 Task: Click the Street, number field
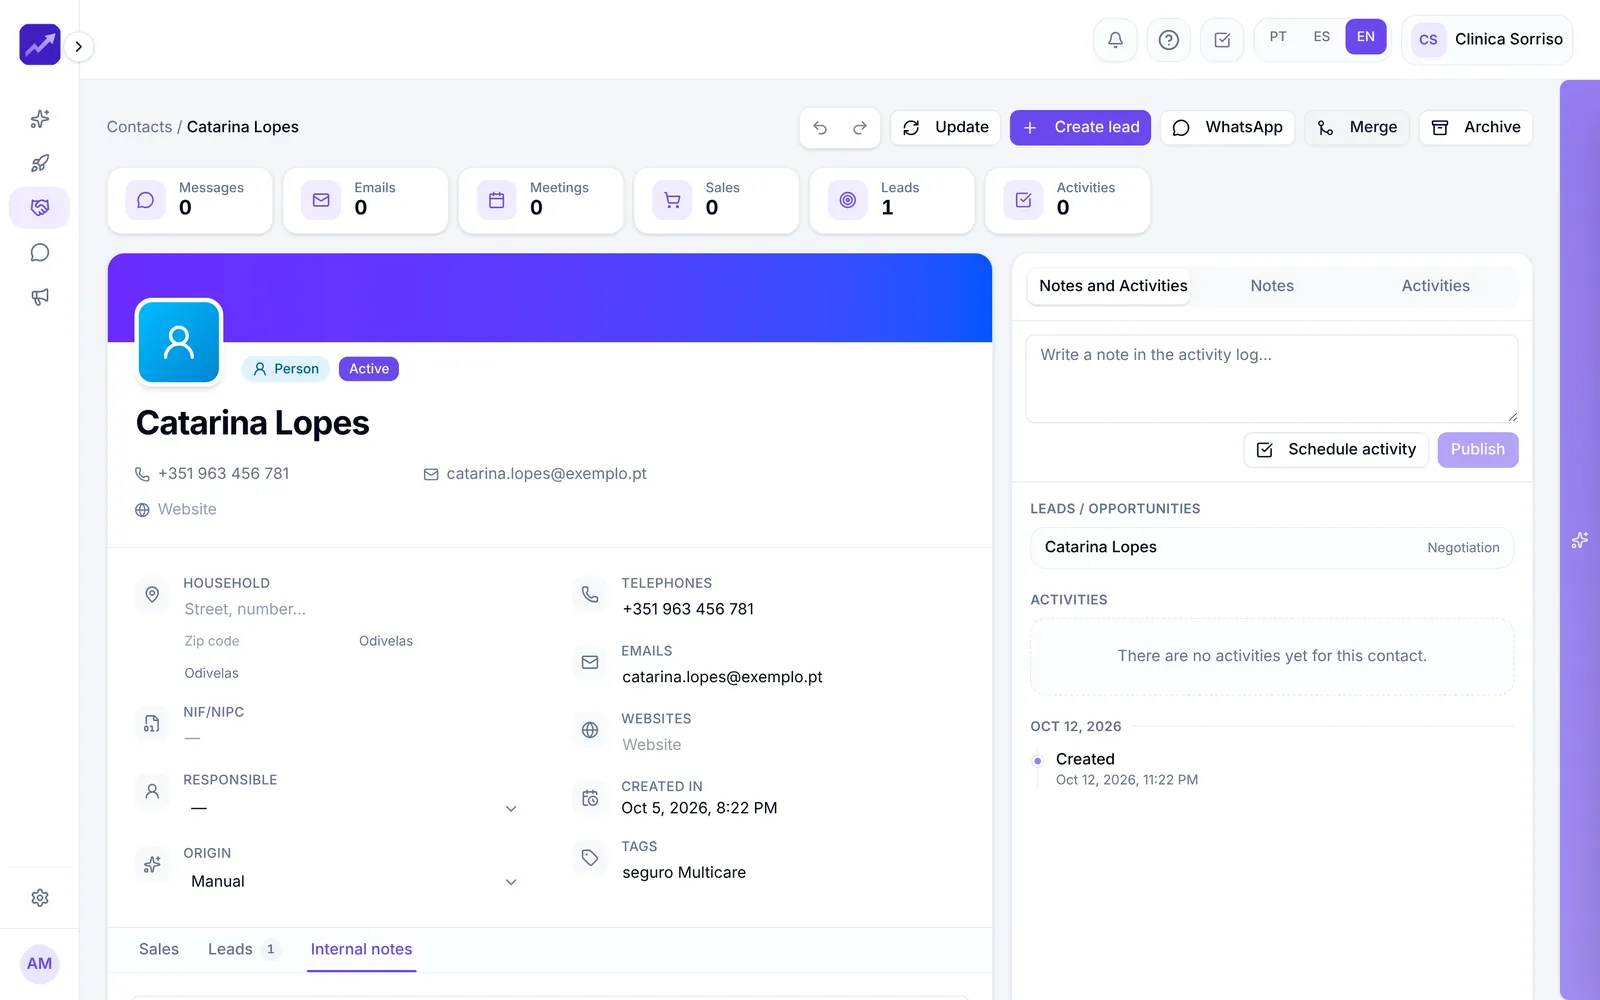click(x=350, y=609)
